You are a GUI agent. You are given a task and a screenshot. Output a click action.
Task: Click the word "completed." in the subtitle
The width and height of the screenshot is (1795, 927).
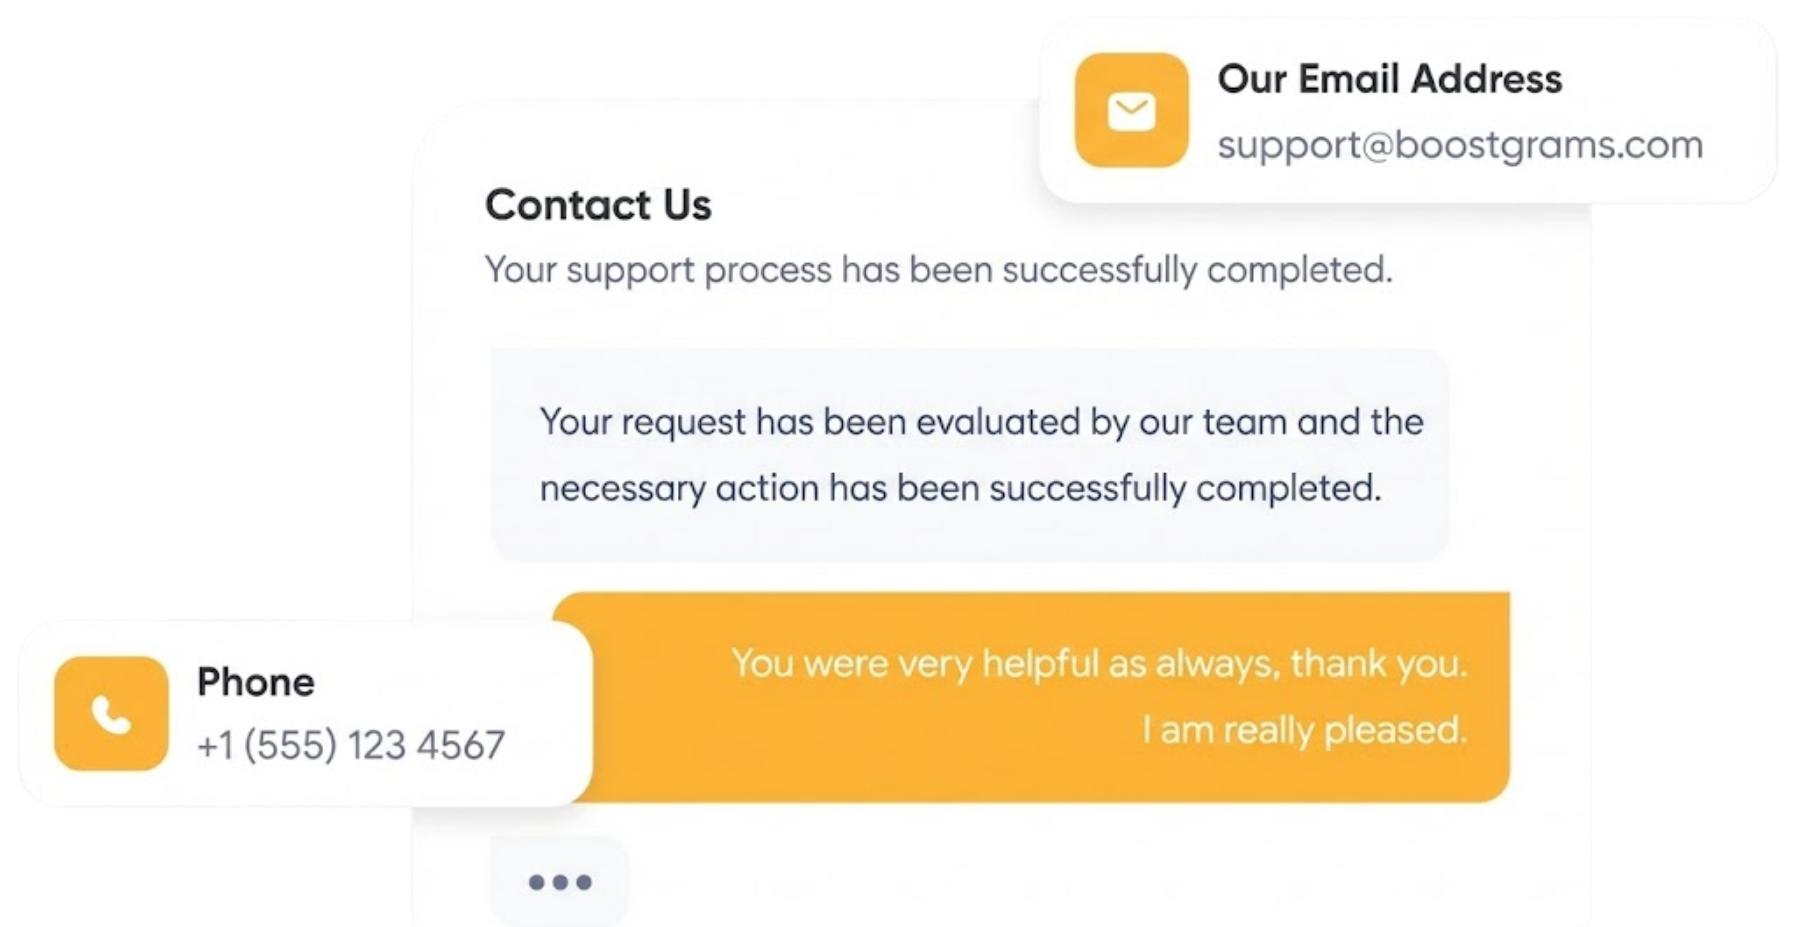click(x=1299, y=270)
